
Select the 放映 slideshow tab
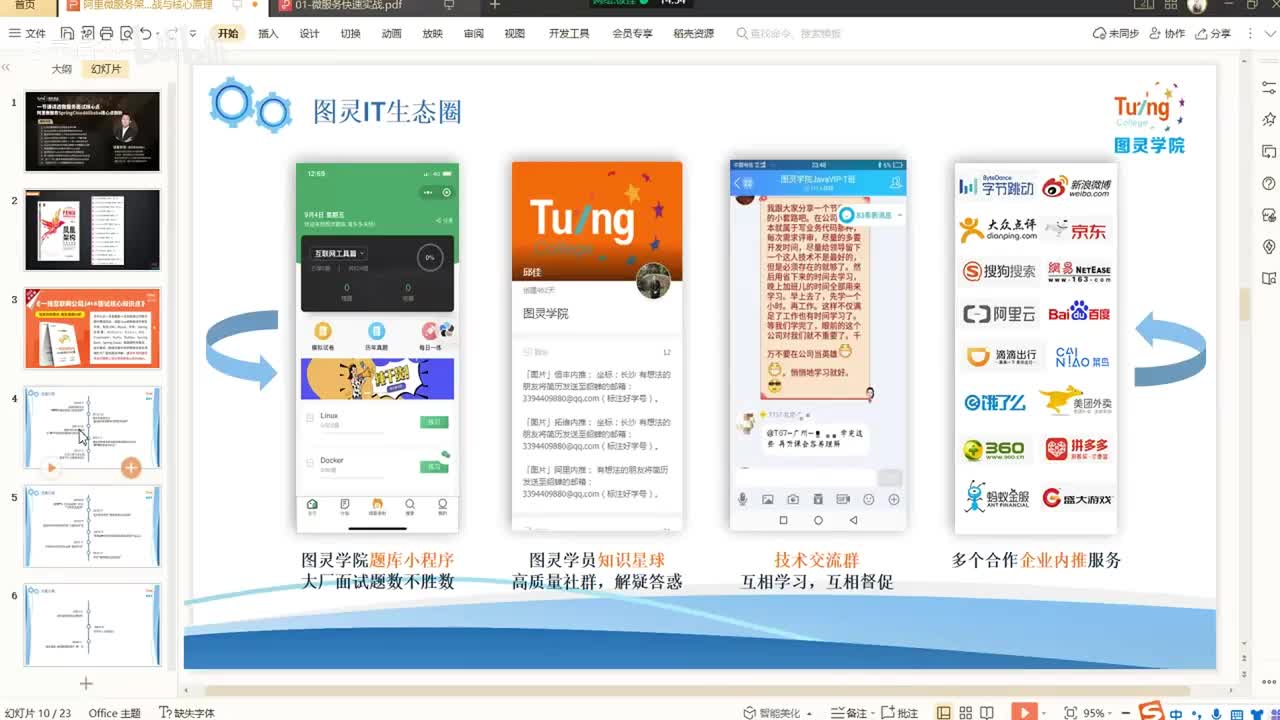(x=432, y=33)
